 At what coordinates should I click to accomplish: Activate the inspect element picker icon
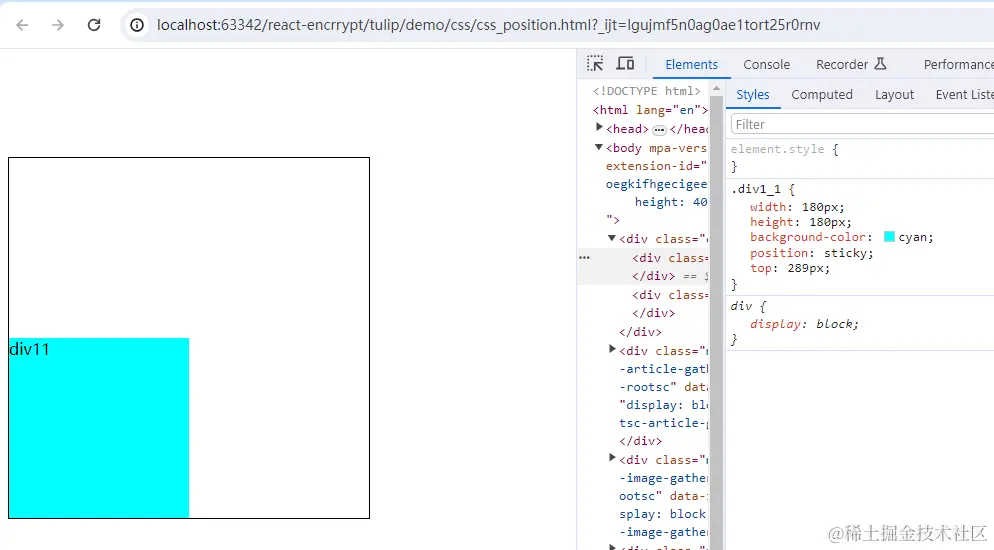point(595,63)
